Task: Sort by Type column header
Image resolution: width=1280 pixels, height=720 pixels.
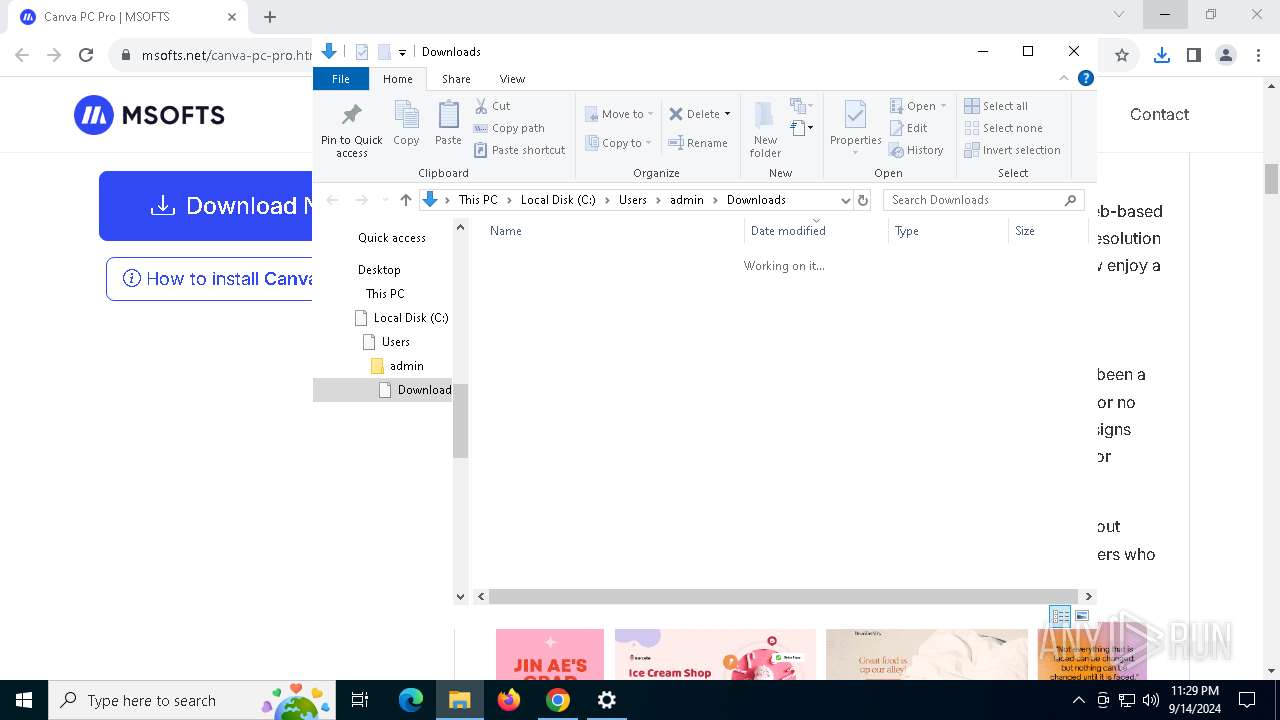Action: coord(948,231)
